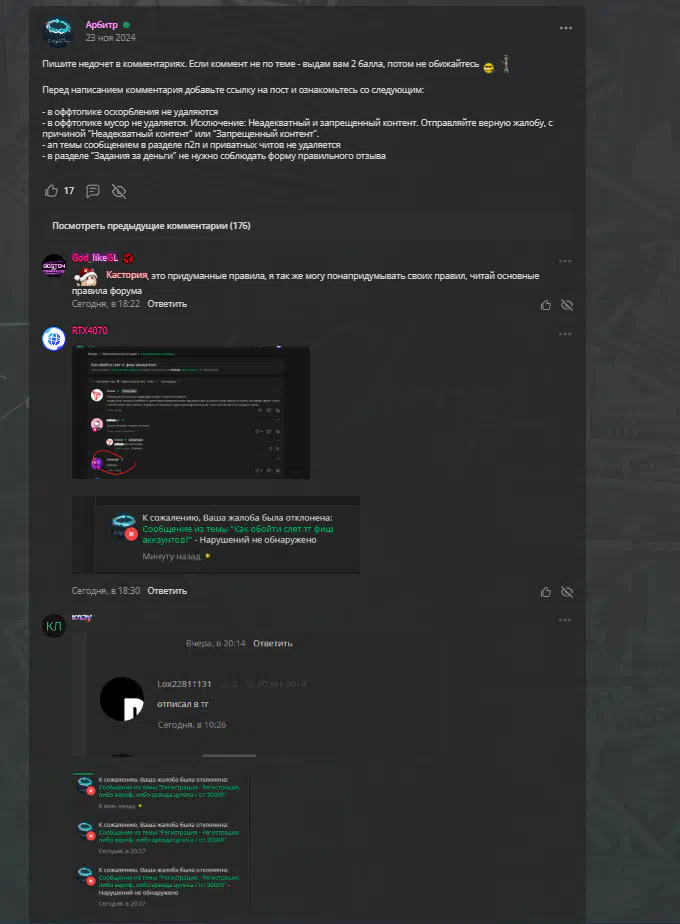Screen dimensions: 680x924
Task: Reply to RTX4070's comment from 18:30
Action: point(167,591)
